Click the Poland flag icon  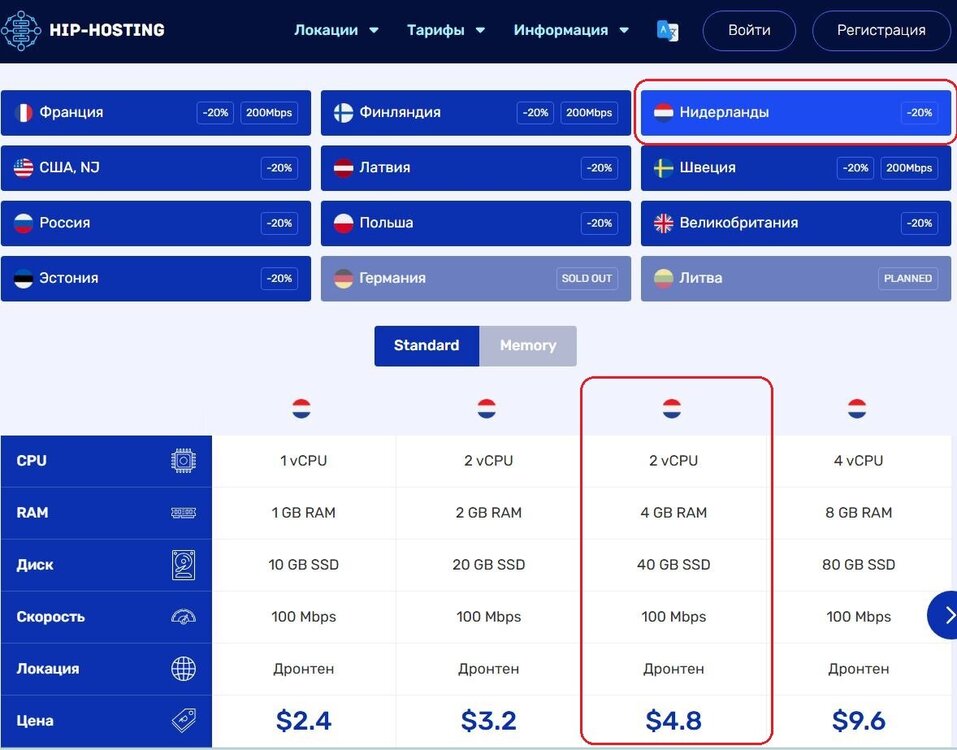click(x=343, y=223)
